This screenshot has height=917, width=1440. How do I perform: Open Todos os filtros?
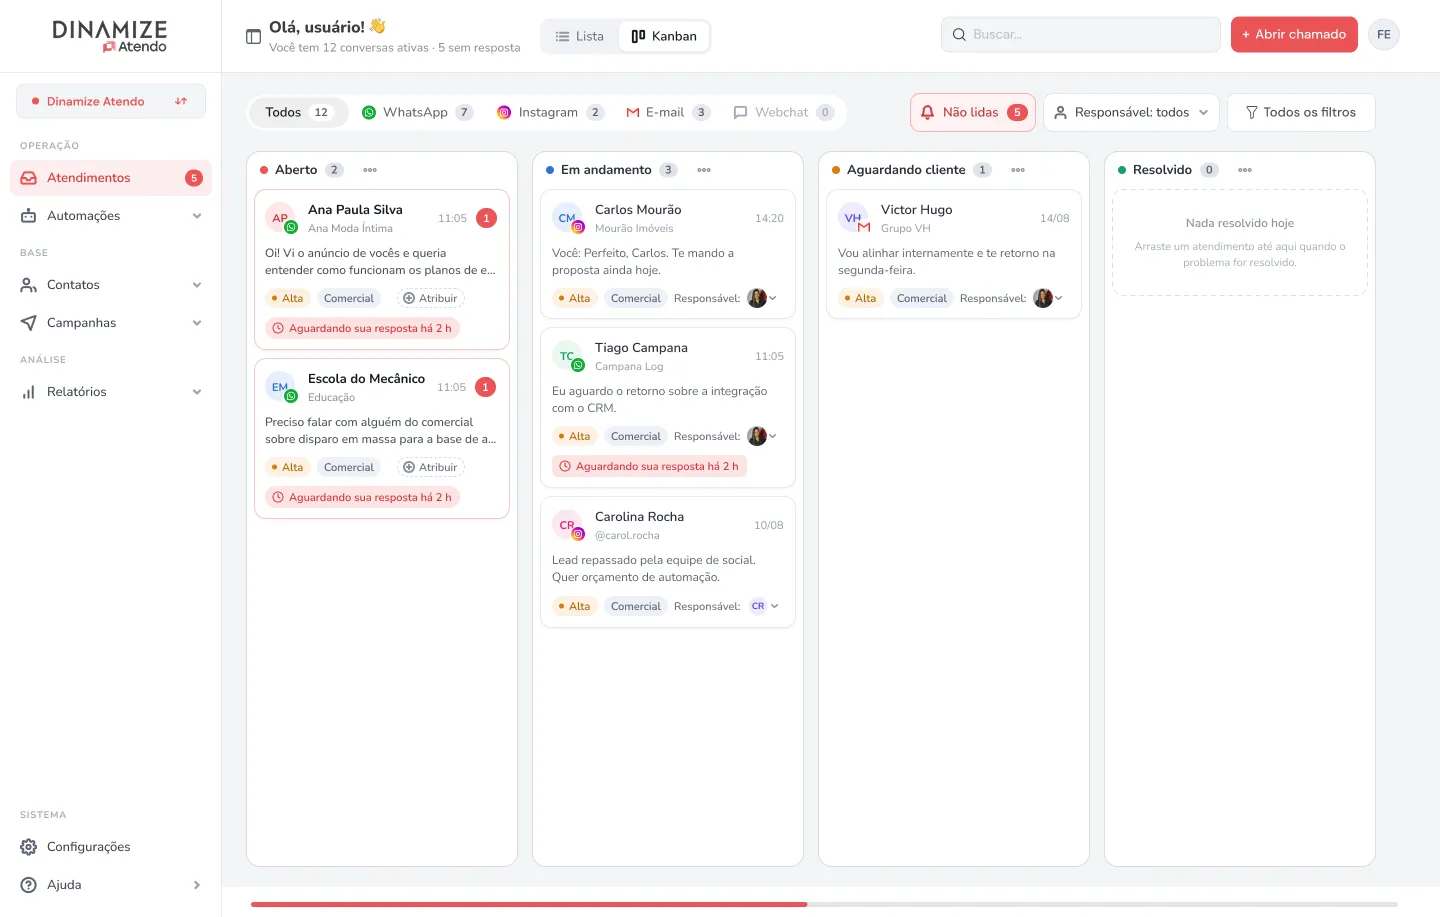point(1301,113)
